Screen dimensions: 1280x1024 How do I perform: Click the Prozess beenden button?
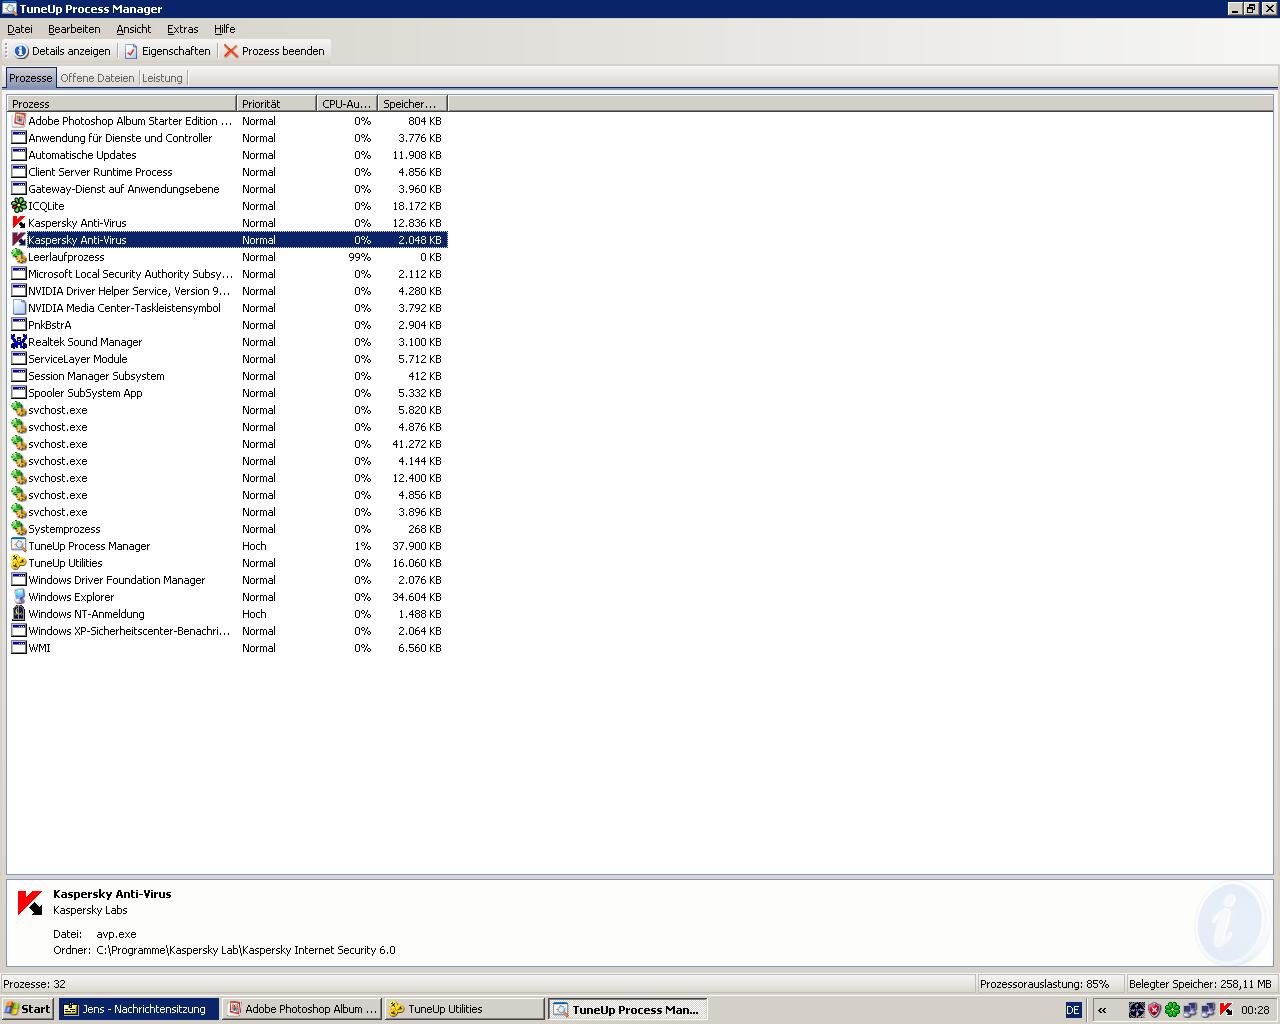tap(274, 51)
